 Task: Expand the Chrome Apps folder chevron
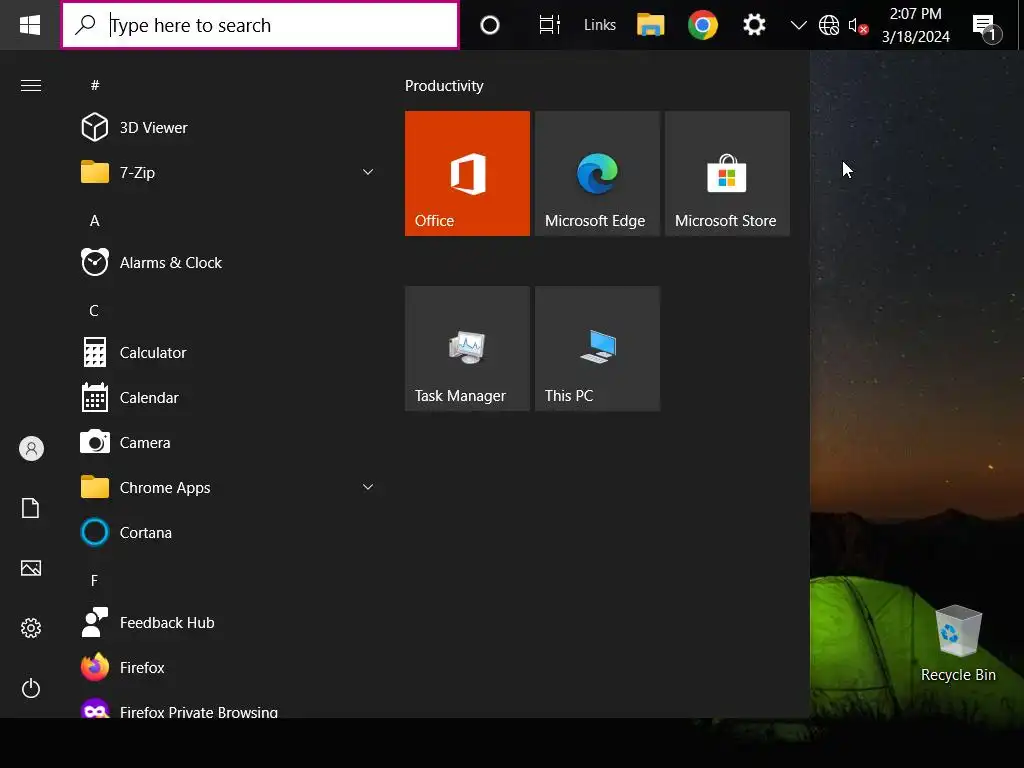pos(368,487)
